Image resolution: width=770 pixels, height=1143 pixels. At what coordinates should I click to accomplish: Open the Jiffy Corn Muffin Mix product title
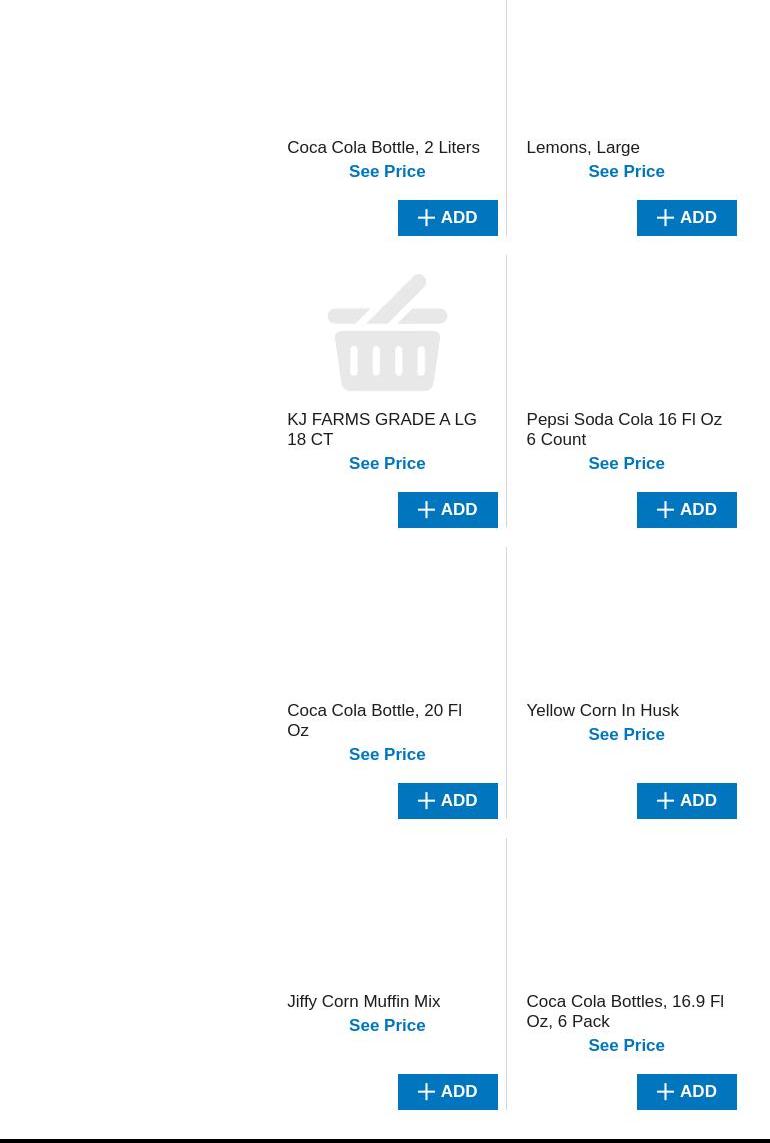click(363, 1002)
